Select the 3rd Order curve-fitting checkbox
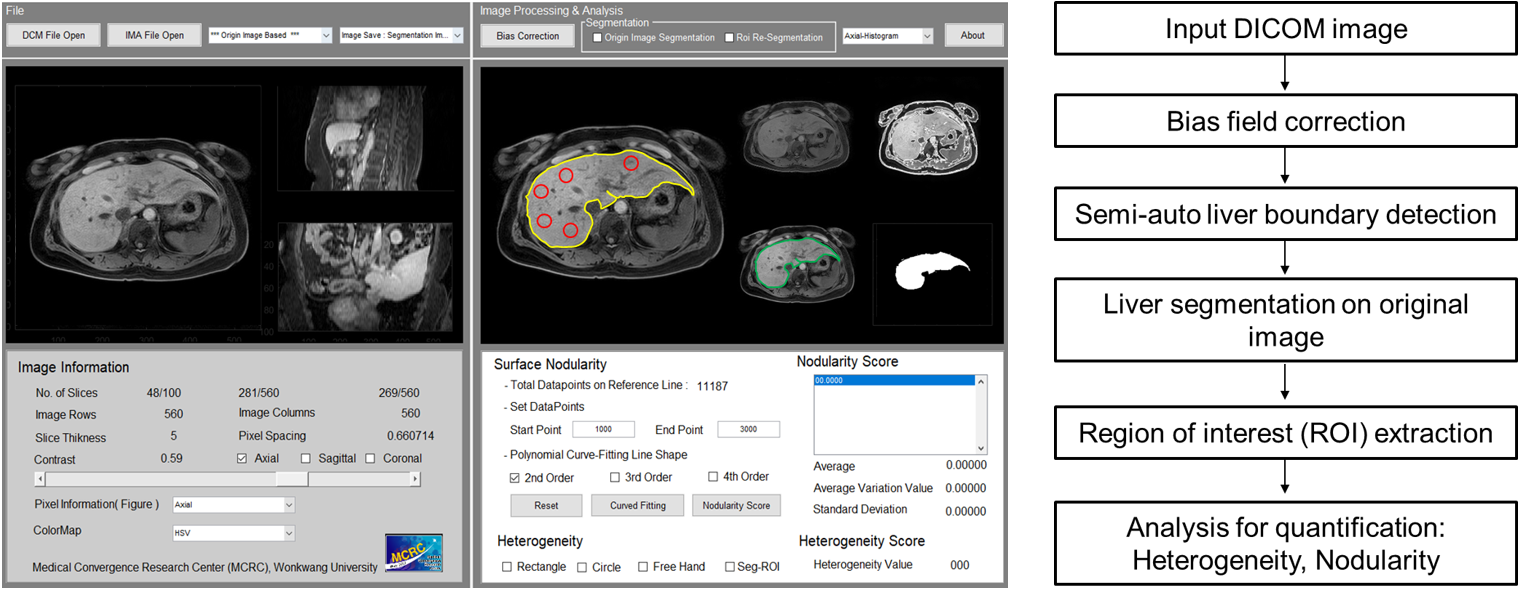The image size is (1521, 590). [614, 477]
